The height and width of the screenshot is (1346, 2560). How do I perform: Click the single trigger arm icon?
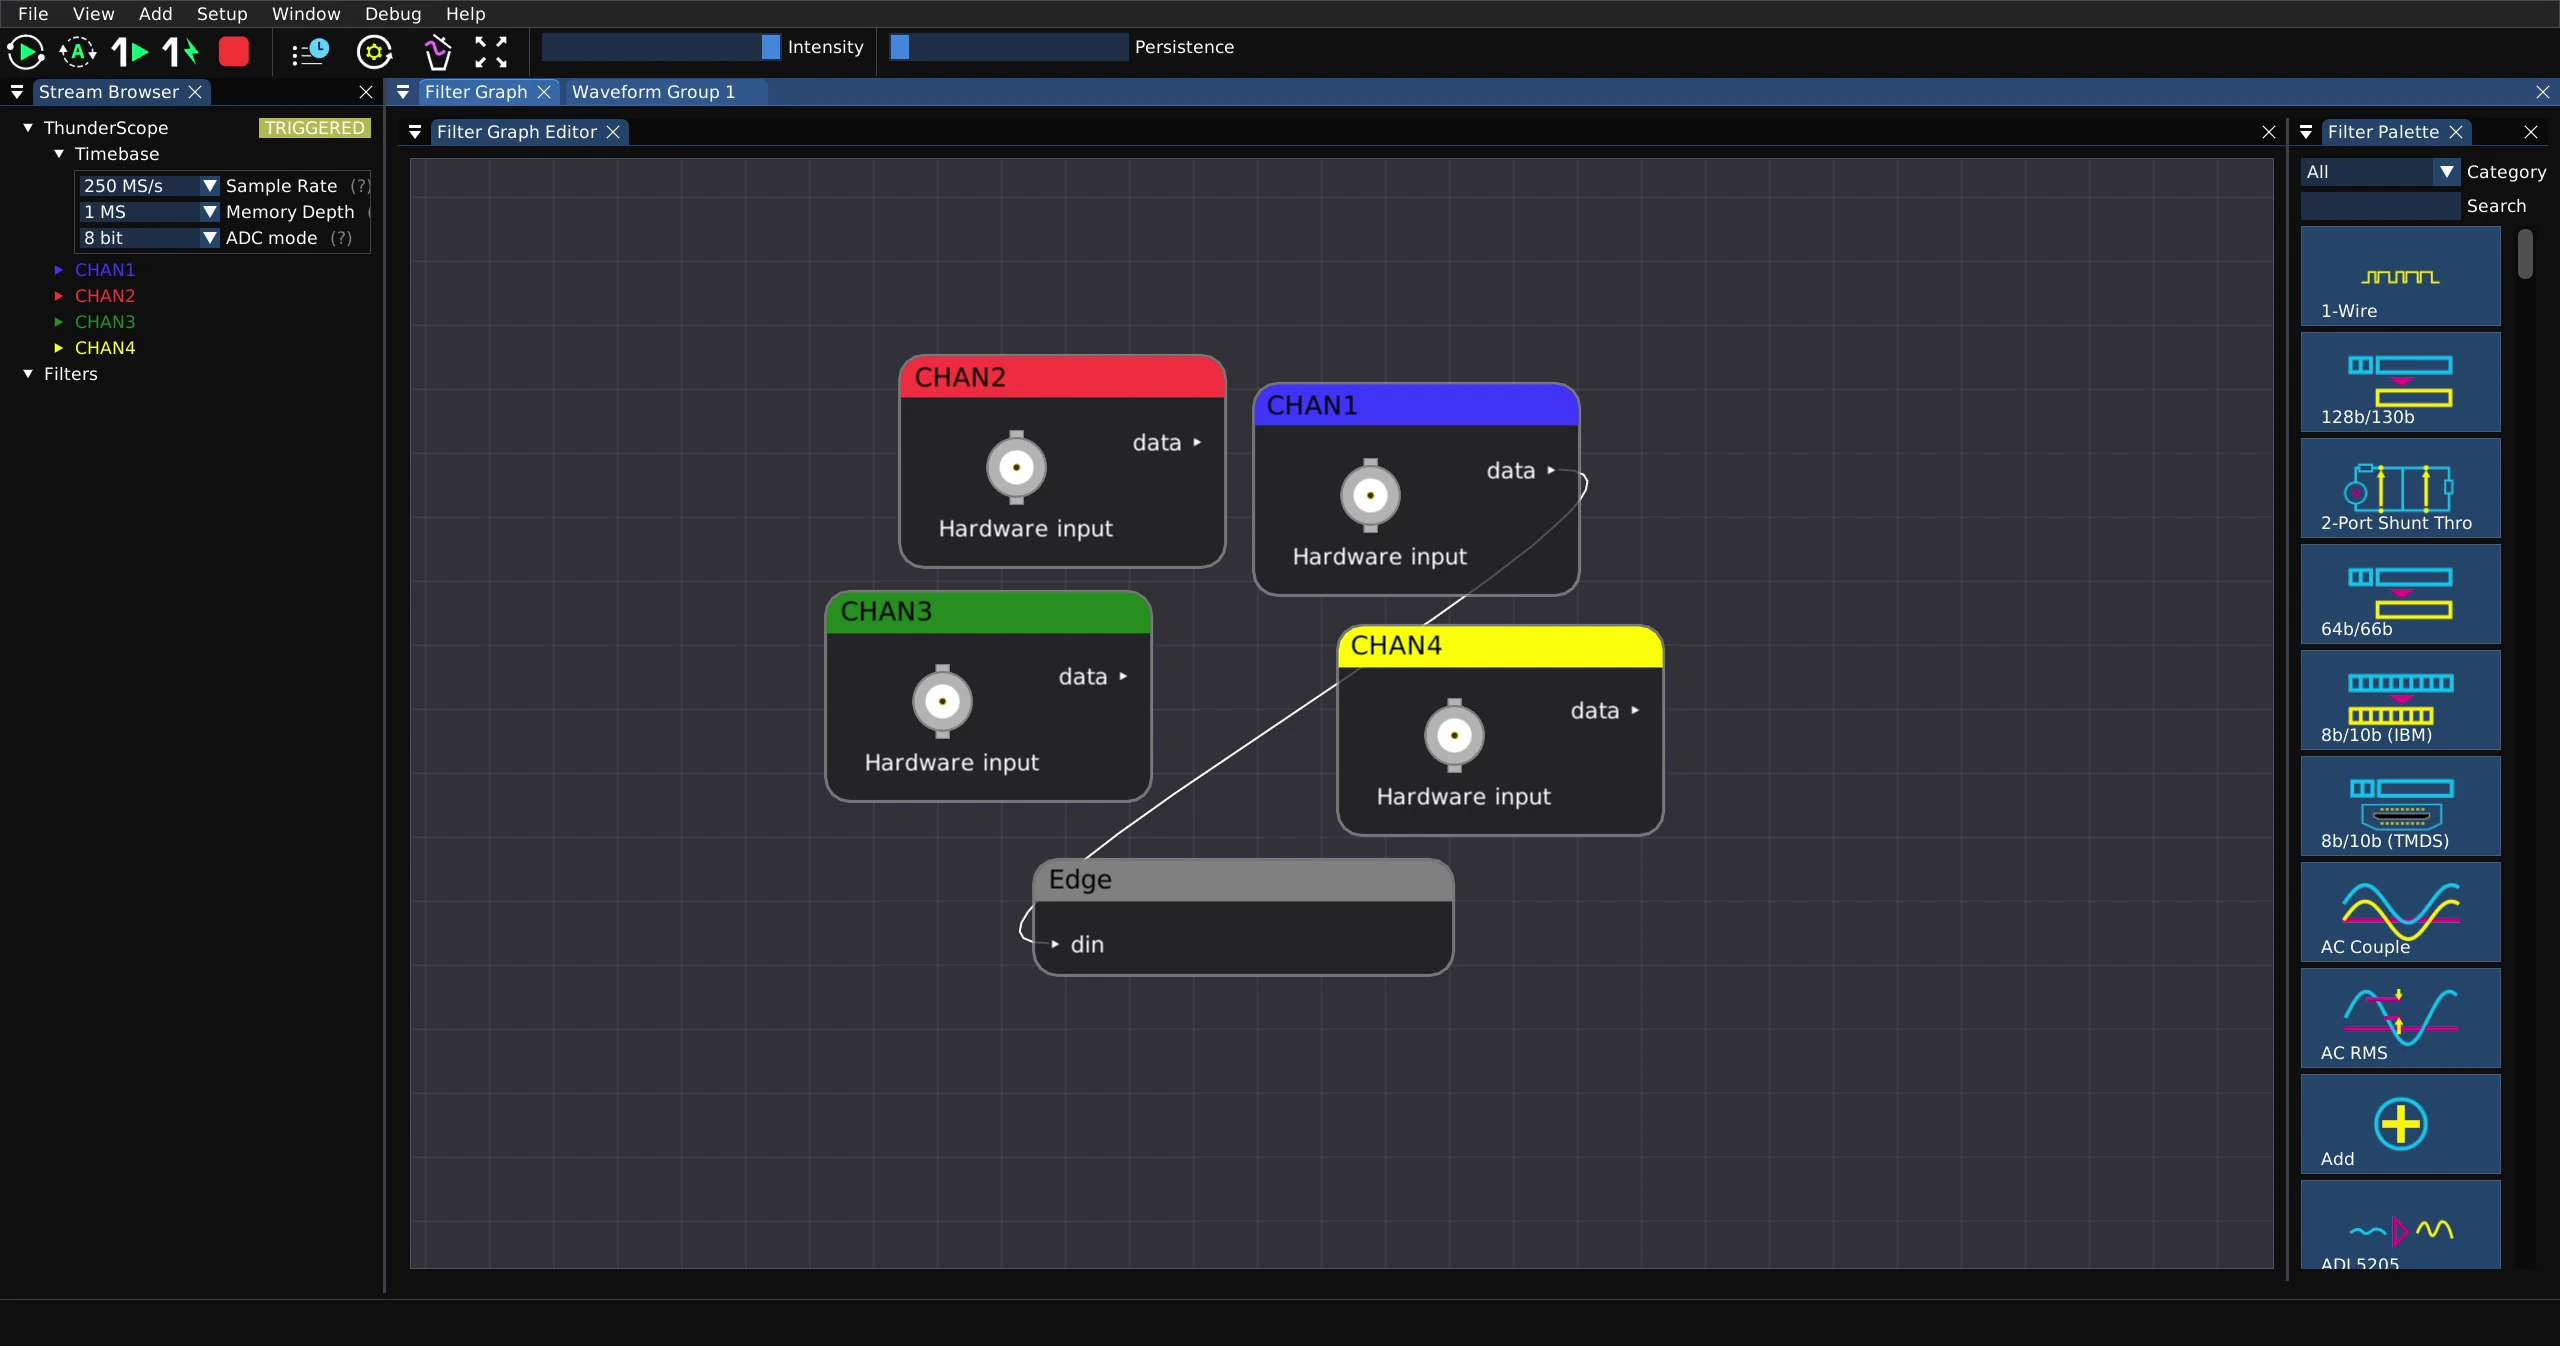pyautogui.click(x=130, y=51)
